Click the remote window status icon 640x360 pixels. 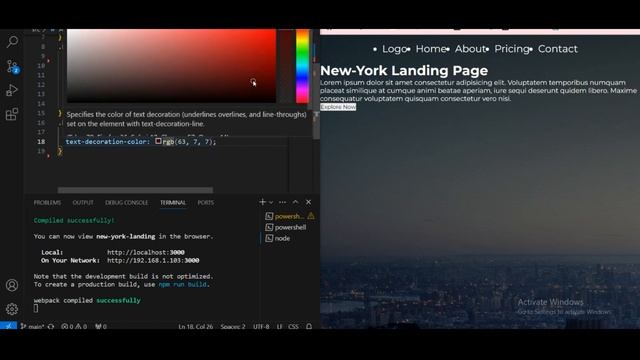click(x=8, y=326)
